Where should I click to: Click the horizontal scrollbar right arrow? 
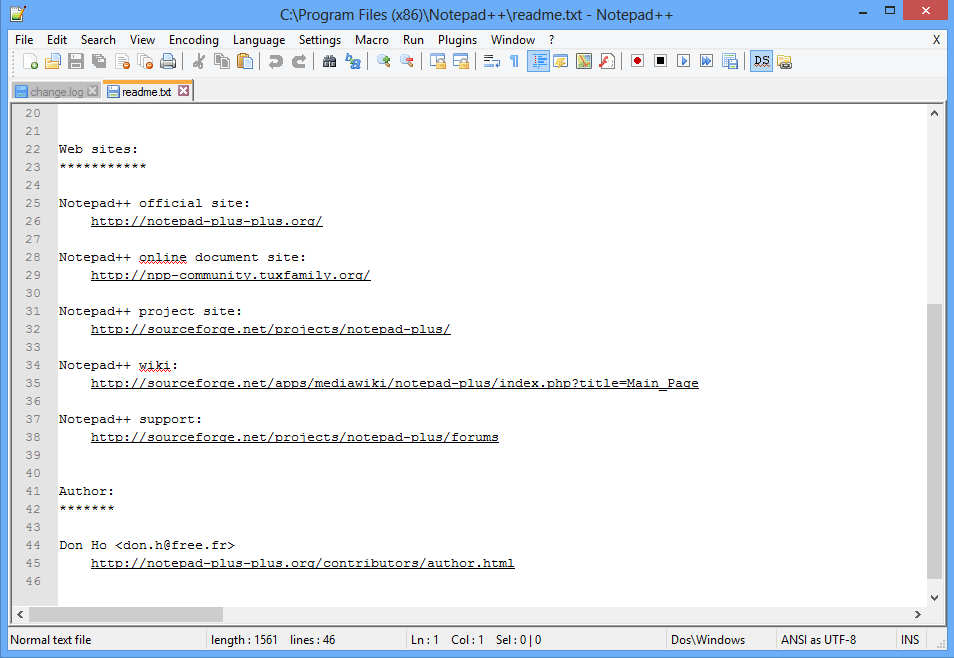(x=918, y=615)
